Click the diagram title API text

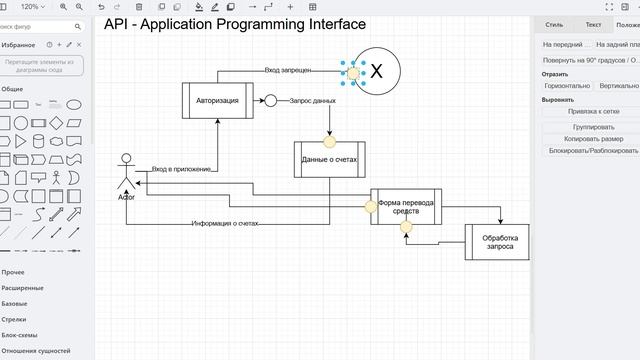tap(235, 24)
